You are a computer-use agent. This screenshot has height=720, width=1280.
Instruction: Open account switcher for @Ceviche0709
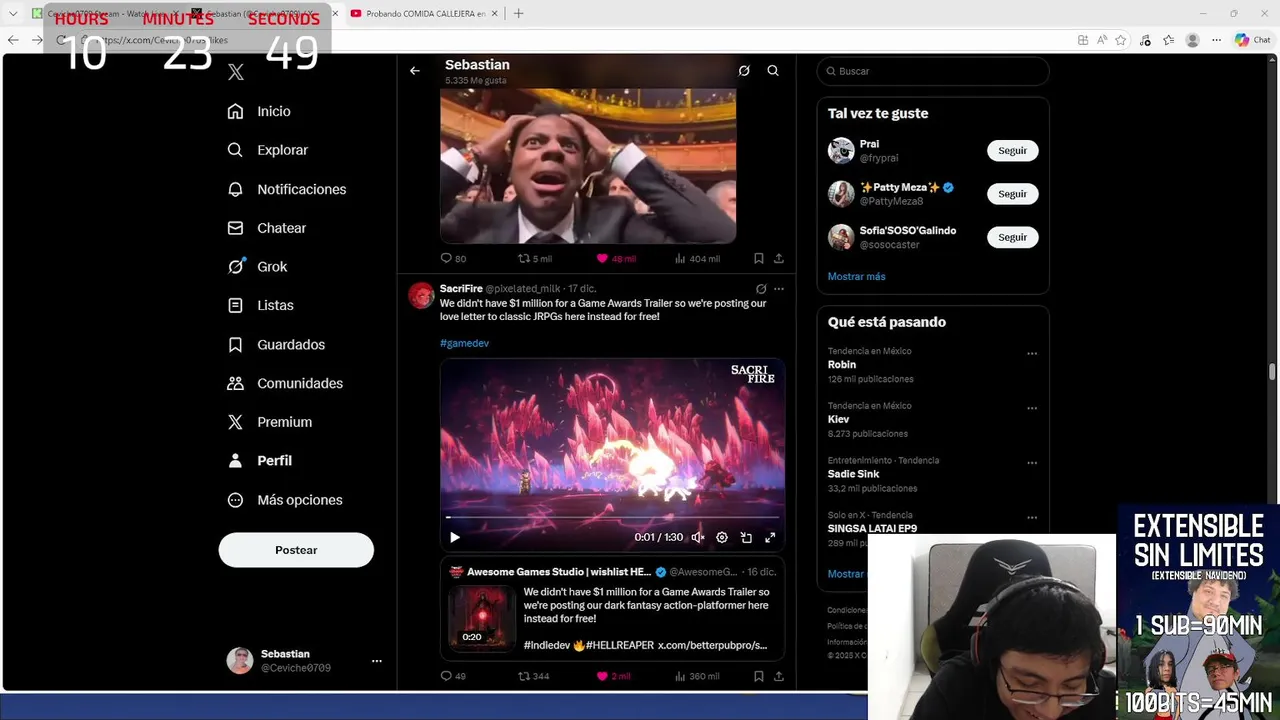coord(377,661)
